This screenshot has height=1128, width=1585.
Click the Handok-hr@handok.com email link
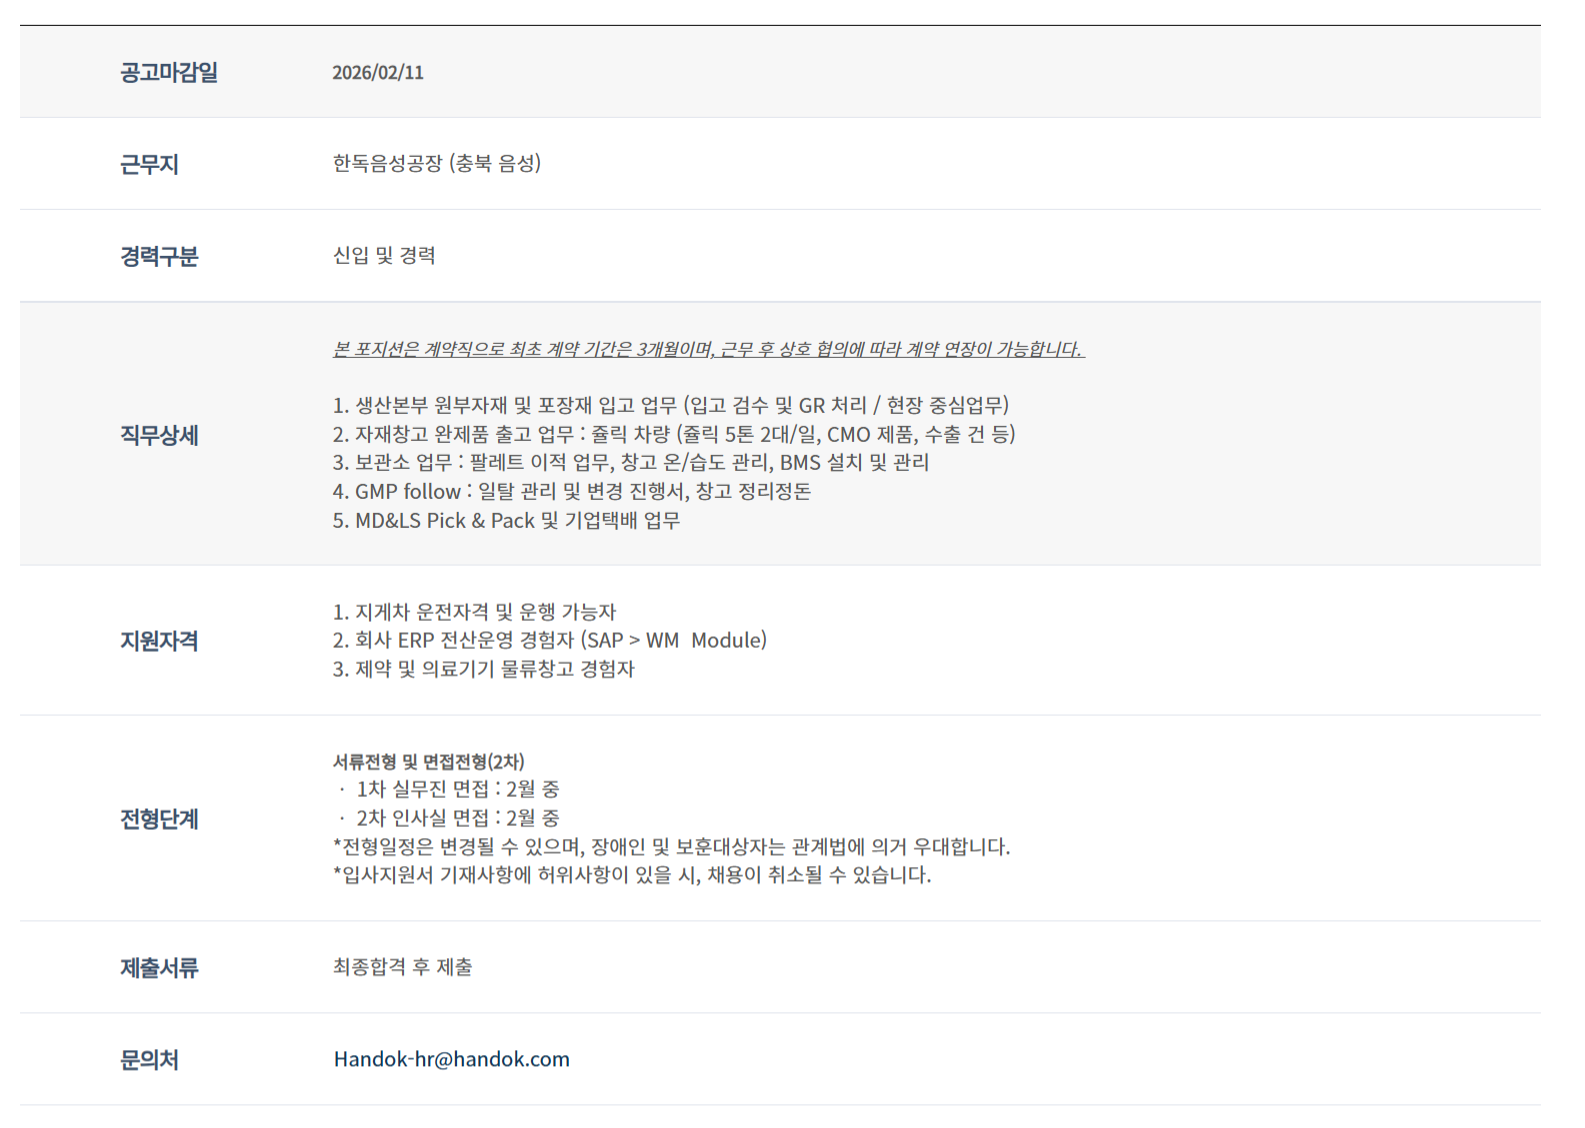coord(451,1059)
